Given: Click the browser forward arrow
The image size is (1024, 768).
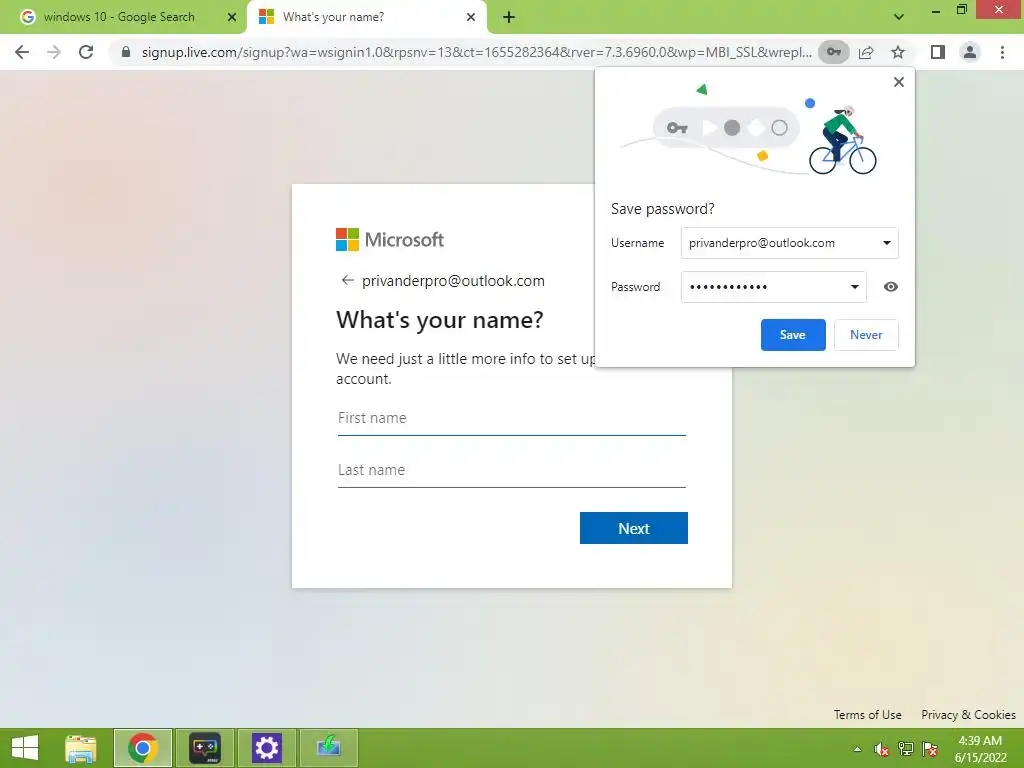Looking at the screenshot, I should [x=54, y=52].
